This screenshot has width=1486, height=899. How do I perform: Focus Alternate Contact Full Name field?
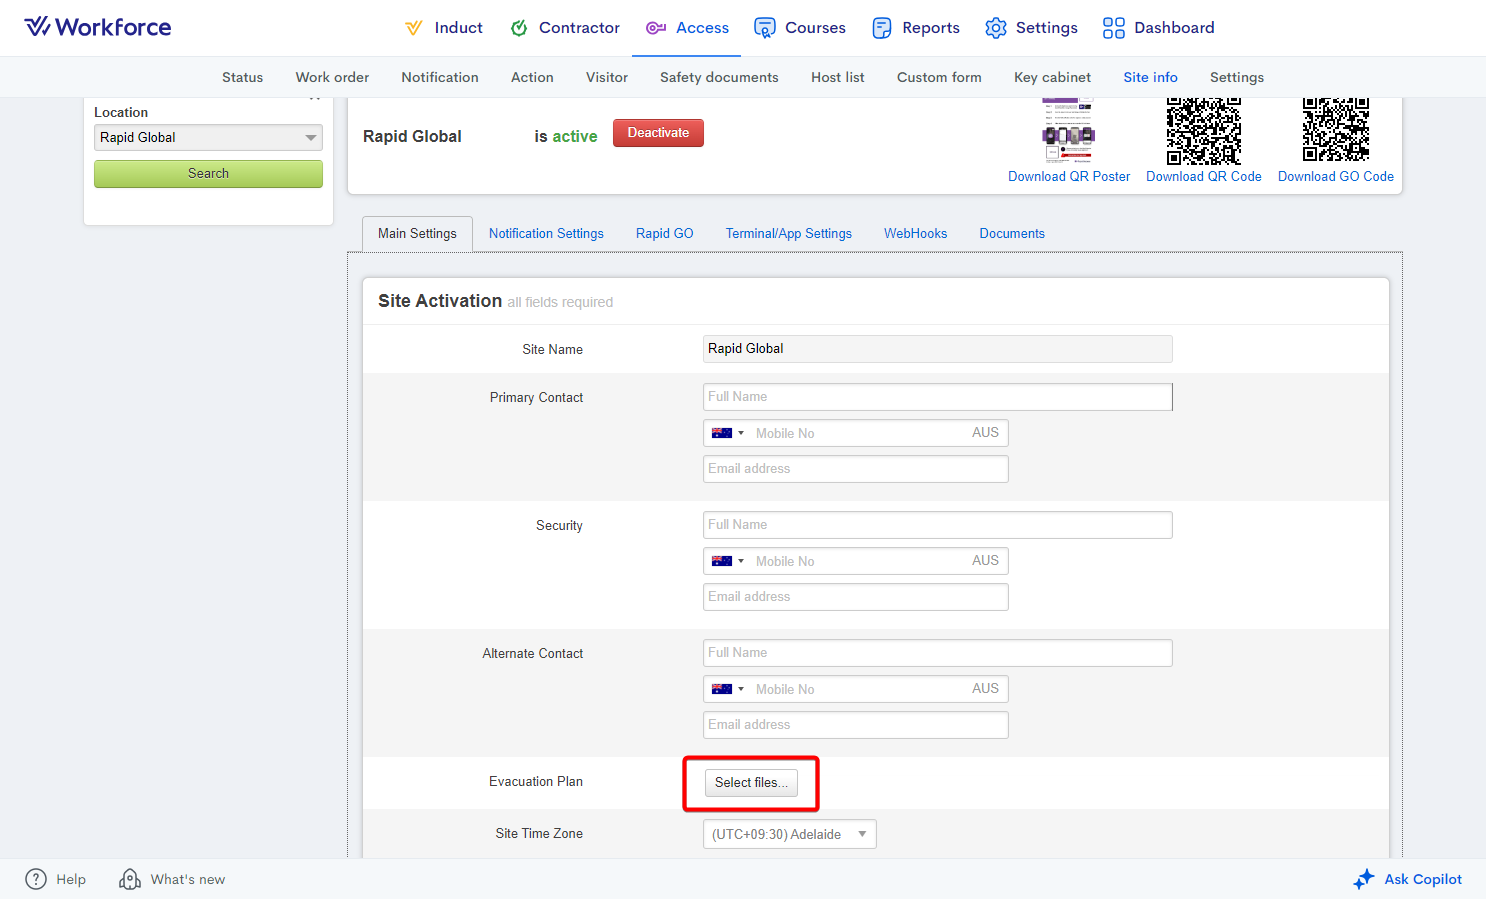[938, 653]
